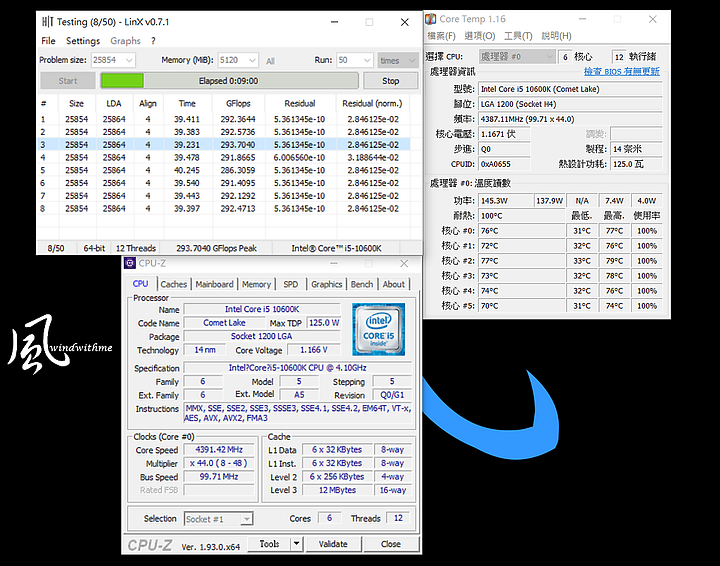The width and height of the screenshot is (720, 566).
Task: Click the frequency field 4387.11MHz in Core Temp
Action: coord(570,119)
